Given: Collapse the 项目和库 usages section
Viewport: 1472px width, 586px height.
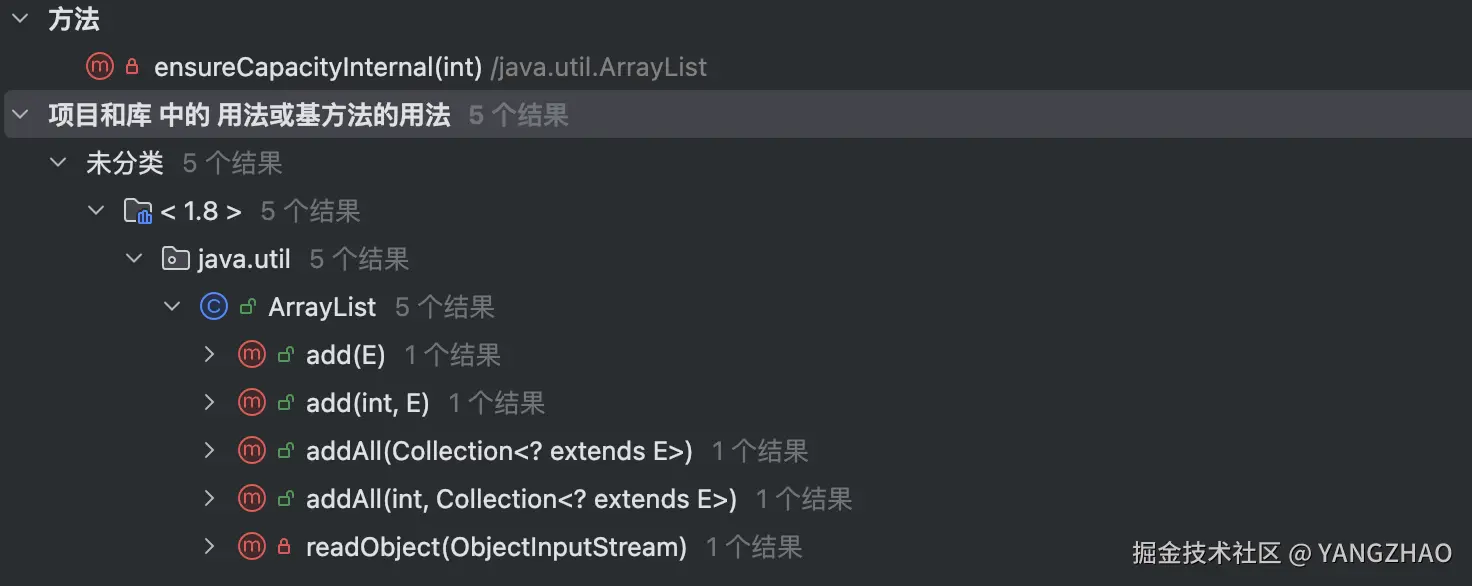Looking at the screenshot, I should coord(19,116).
